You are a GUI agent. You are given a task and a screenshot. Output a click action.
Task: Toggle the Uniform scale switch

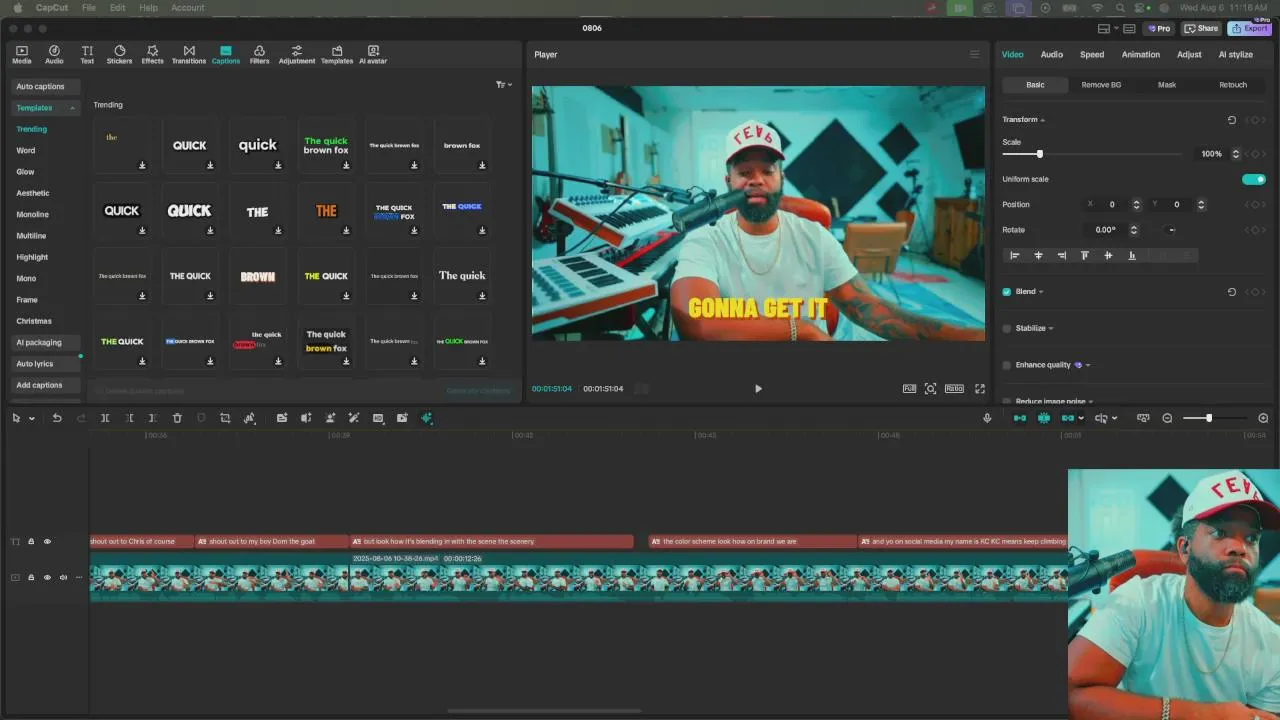pos(1254,179)
